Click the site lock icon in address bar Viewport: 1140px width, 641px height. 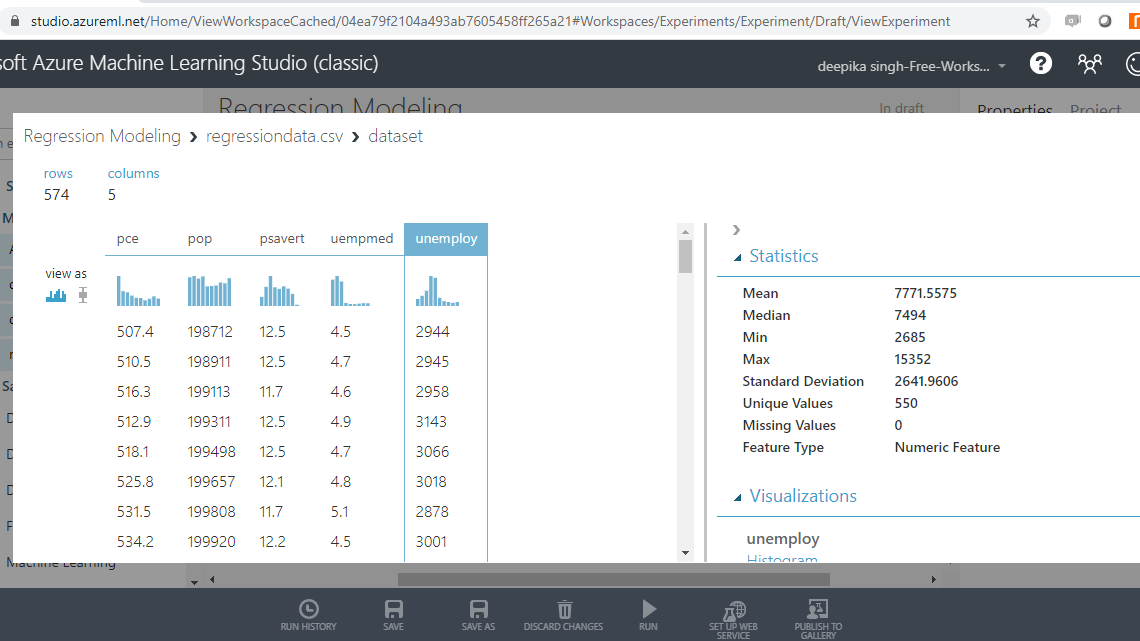click(15, 21)
